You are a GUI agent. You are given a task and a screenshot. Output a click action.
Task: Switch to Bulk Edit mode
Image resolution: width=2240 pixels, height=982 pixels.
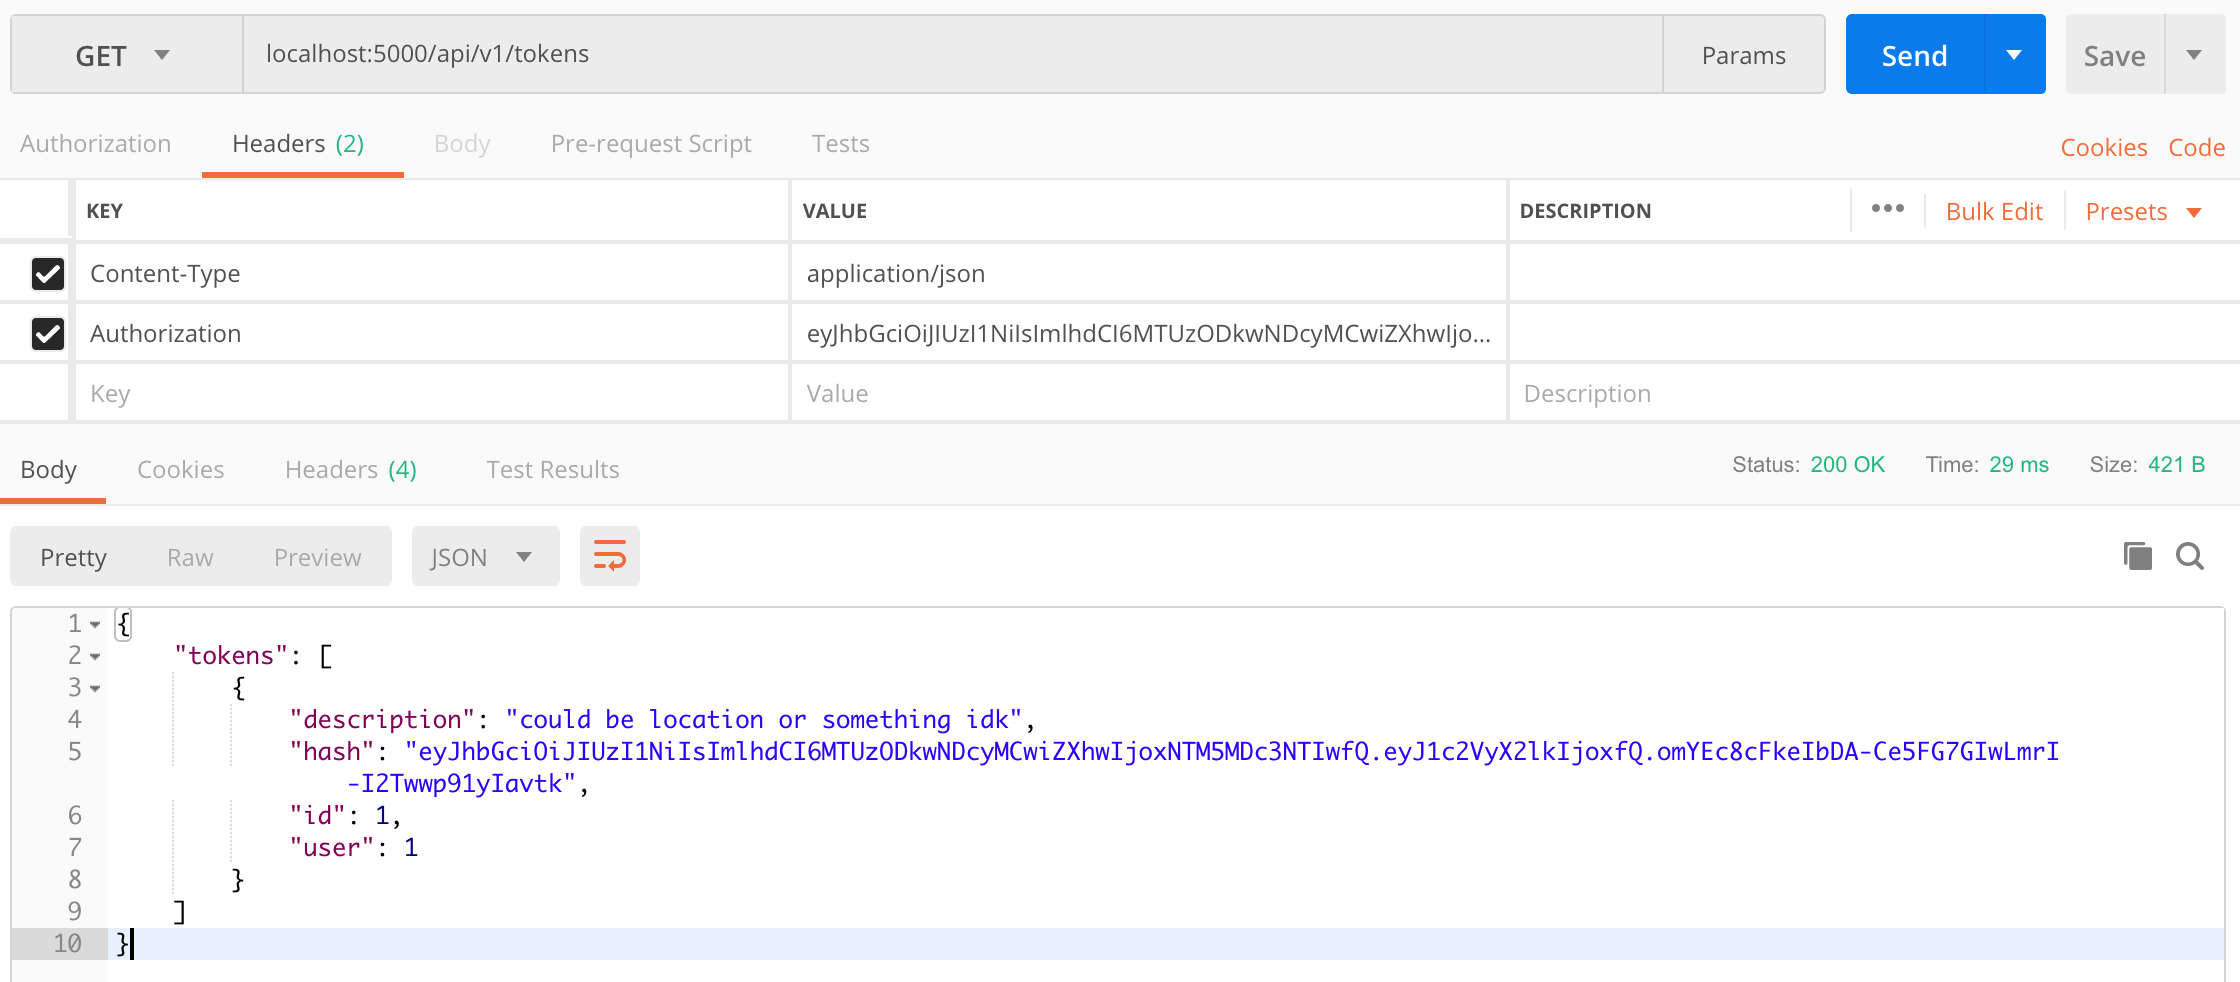1994,212
